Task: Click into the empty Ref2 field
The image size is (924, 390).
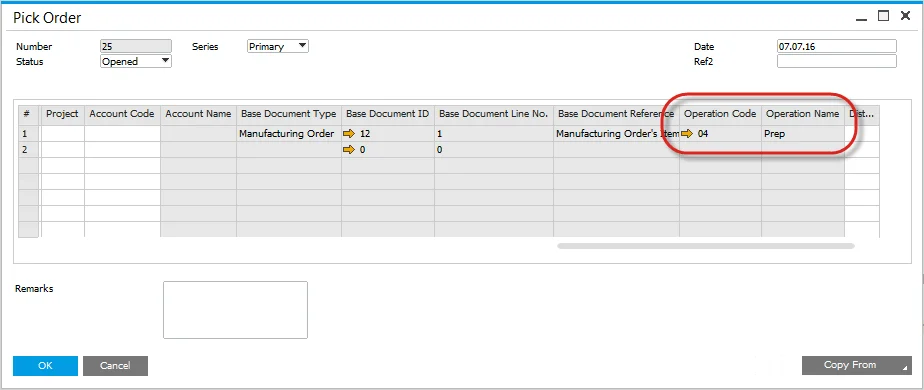Action: click(x=837, y=61)
